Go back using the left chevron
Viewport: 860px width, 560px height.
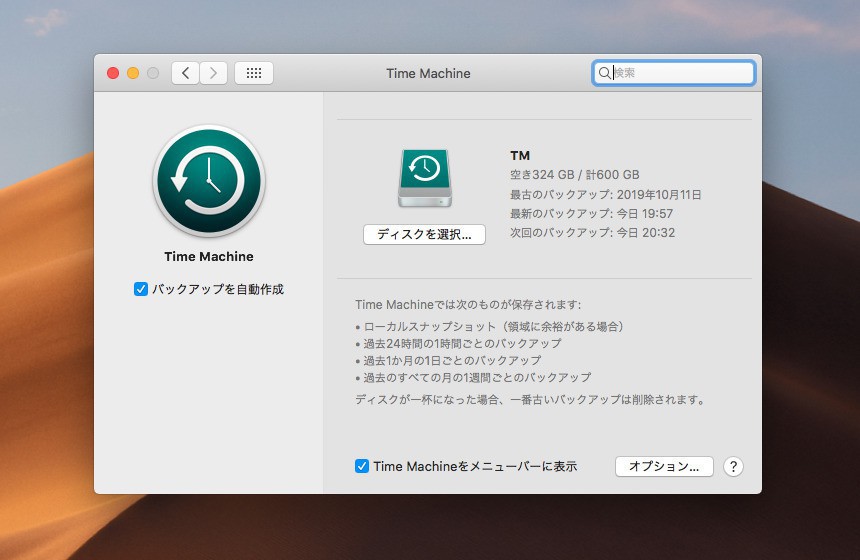click(185, 73)
